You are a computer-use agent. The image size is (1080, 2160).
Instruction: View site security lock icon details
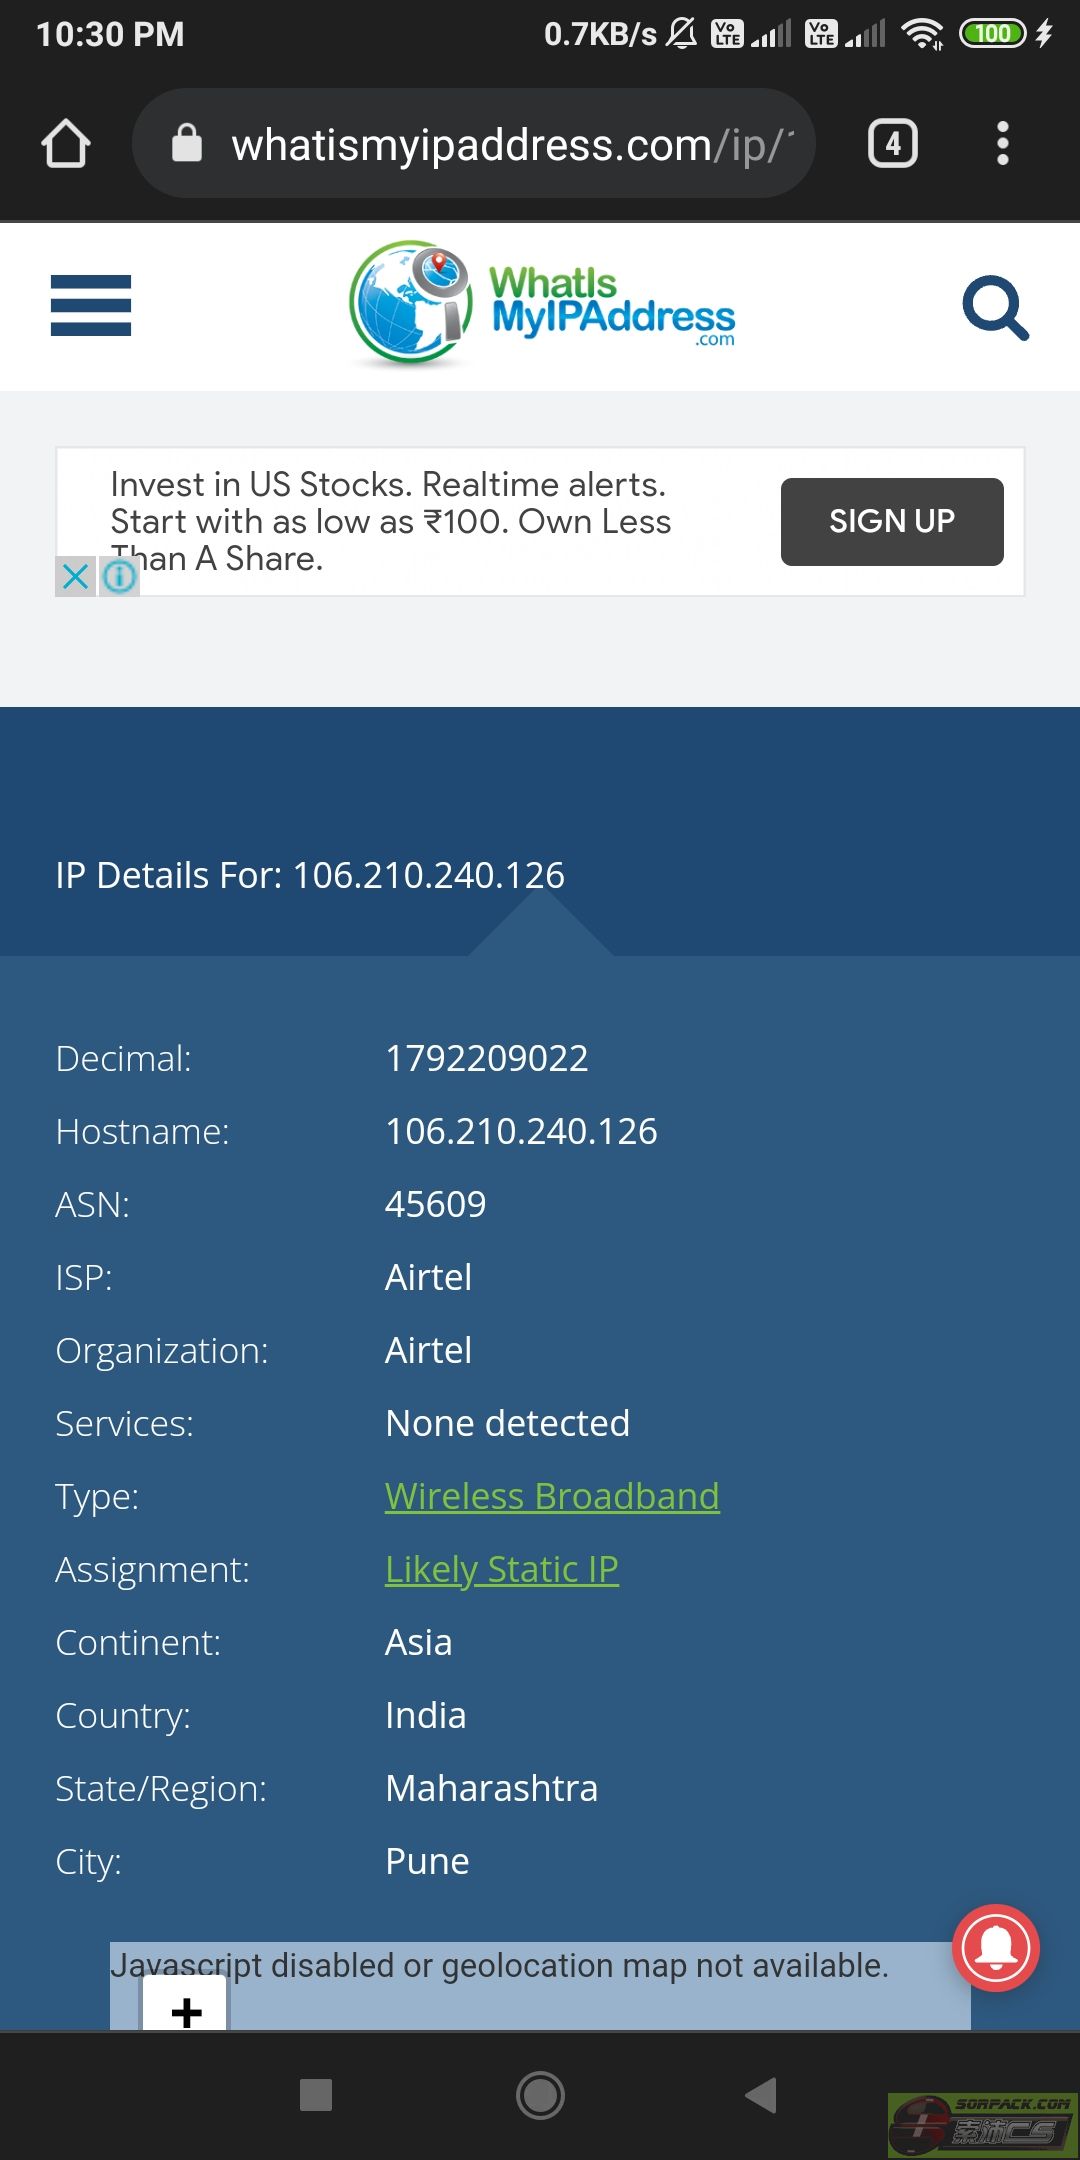tap(187, 143)
